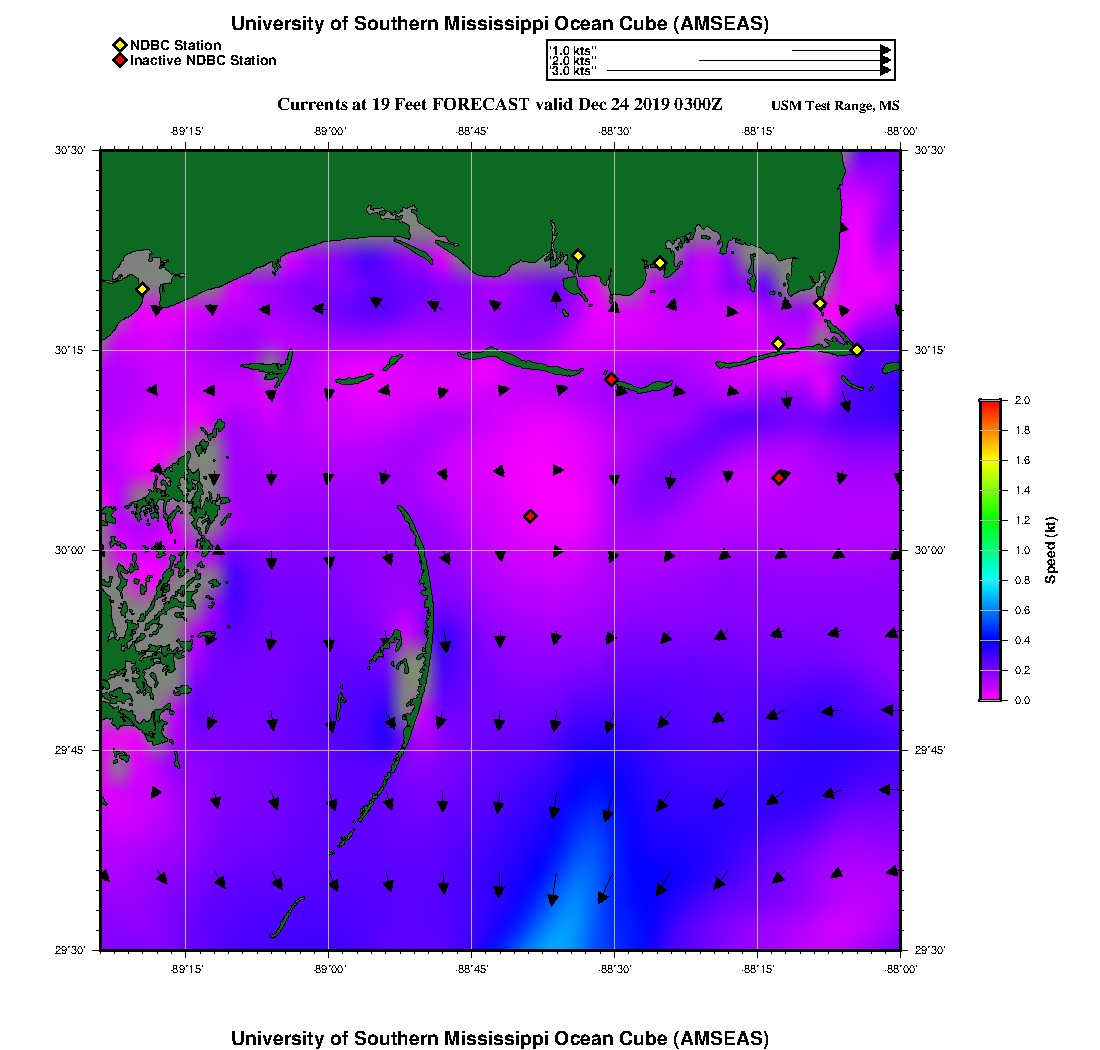
Task: Select the red inactive station near 88°30' longitude
Action: coord(611,379)
